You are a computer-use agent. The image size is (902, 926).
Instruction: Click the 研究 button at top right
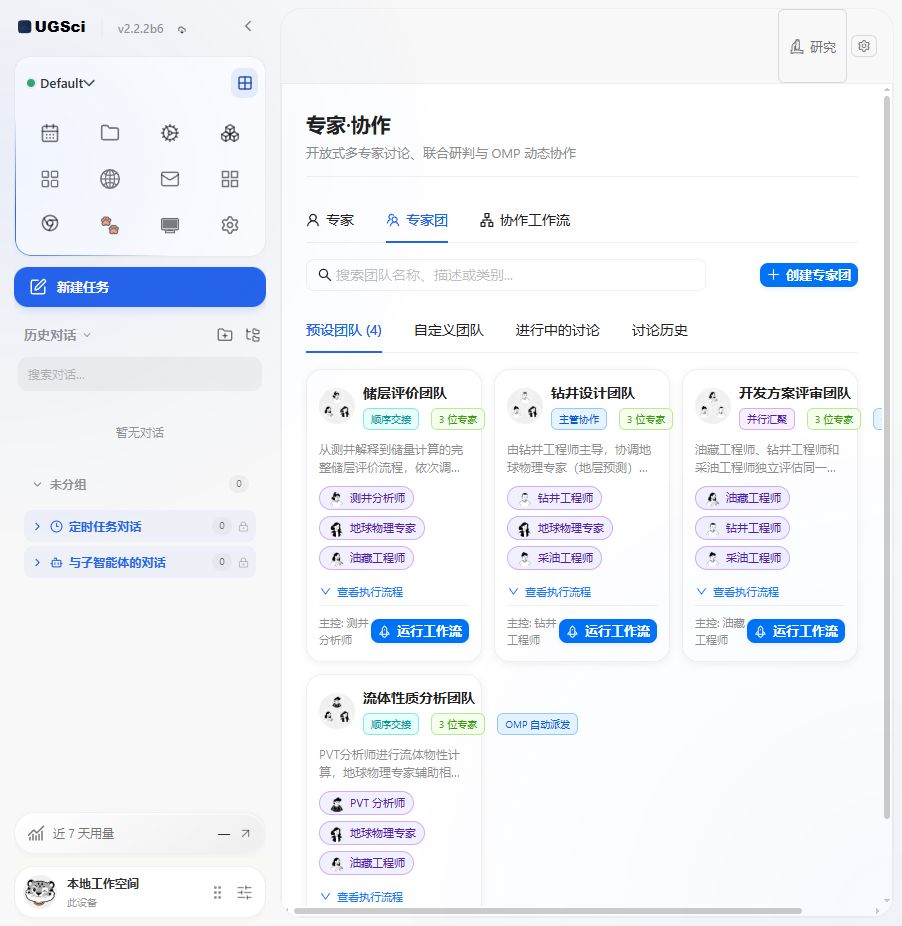(813, 47)
